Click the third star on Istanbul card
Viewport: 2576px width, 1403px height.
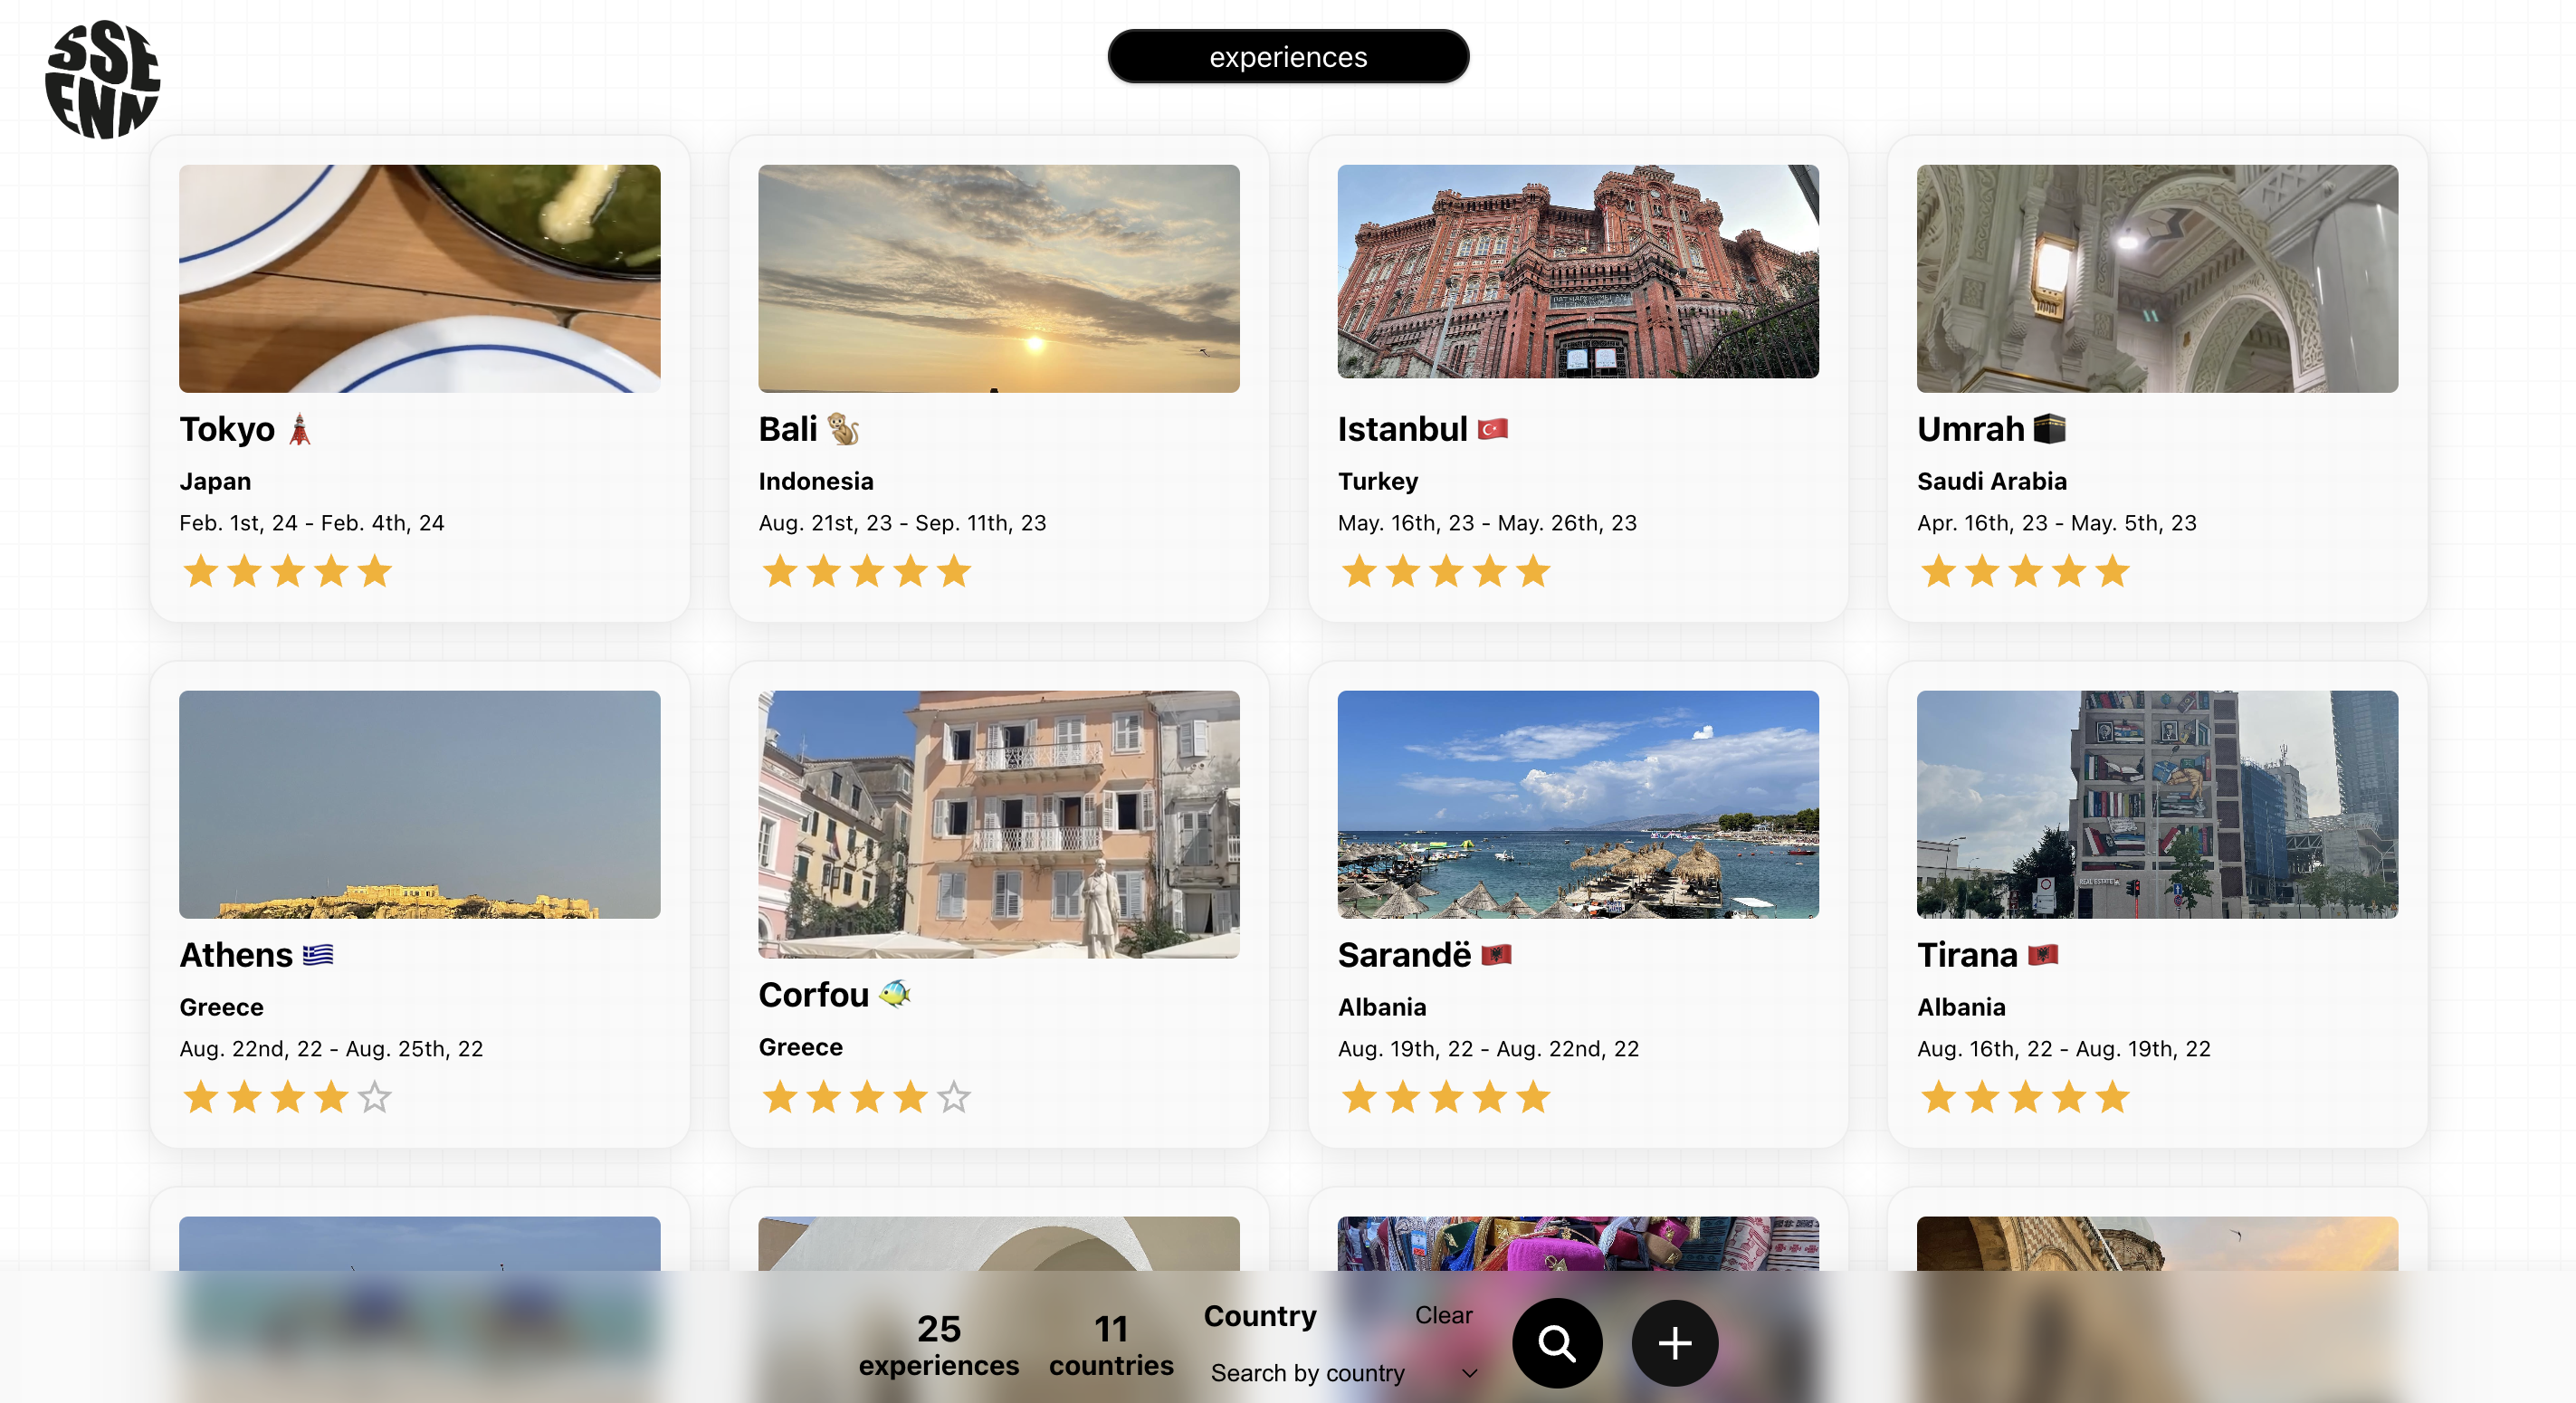point(1446,571)
